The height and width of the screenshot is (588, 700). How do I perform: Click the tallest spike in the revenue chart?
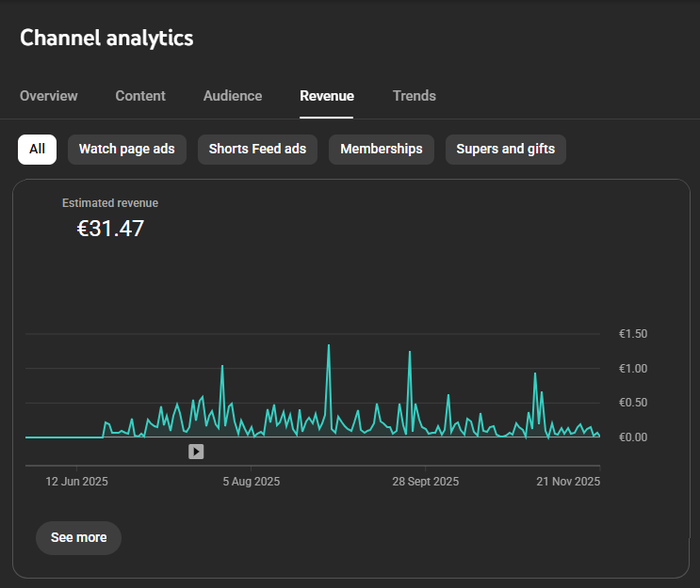pyautogui.click(x=328, y=347)
